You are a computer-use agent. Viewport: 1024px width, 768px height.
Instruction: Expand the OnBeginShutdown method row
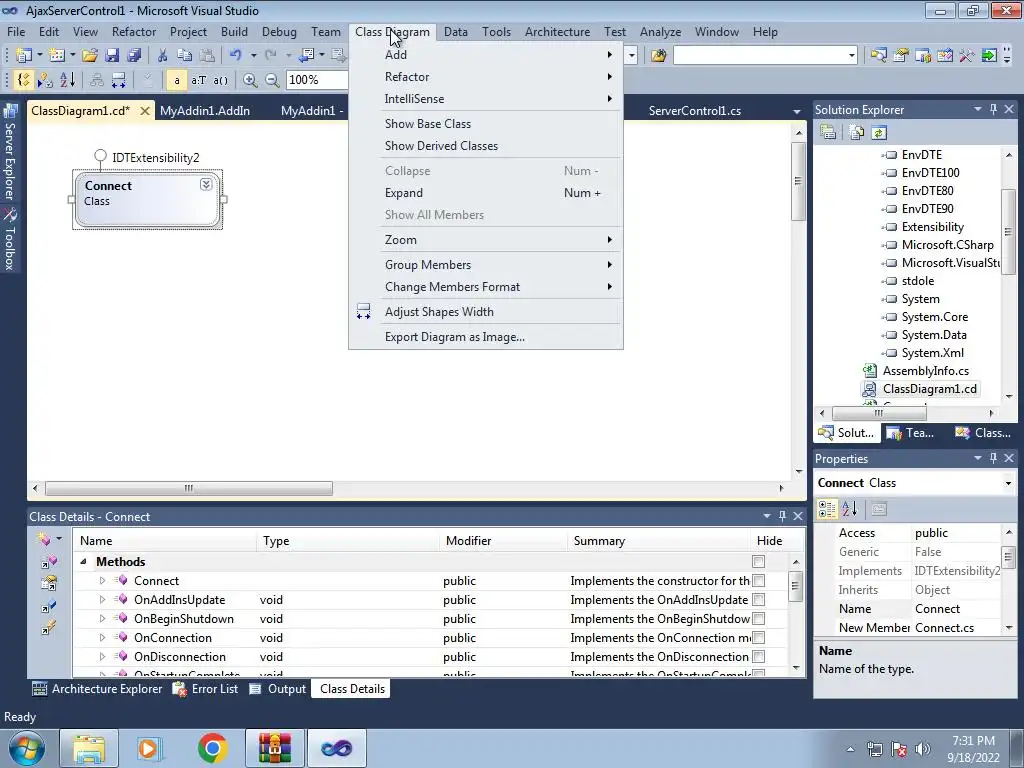coord(102,618)
